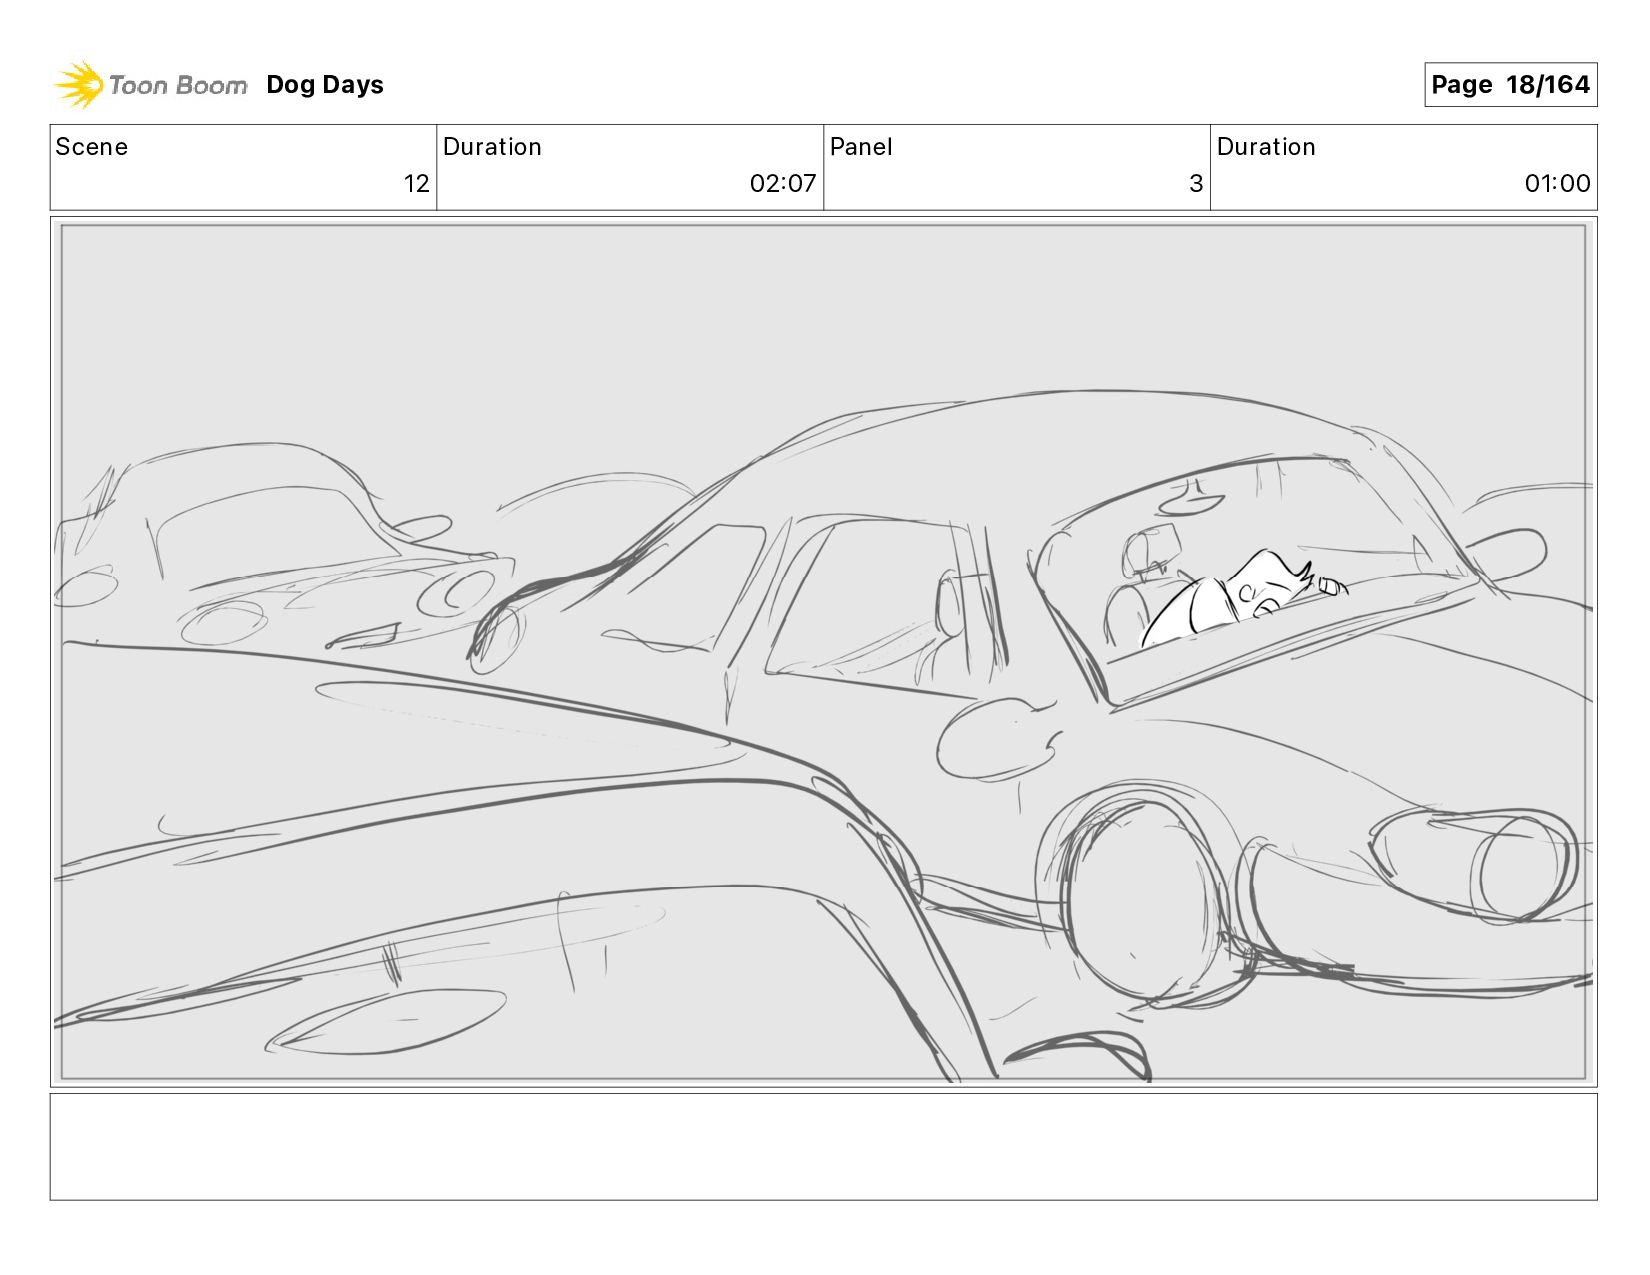The image size is (1650, 1275).
Task: Click panel duration value '01:00'
Action: [x=1557, y=184]
